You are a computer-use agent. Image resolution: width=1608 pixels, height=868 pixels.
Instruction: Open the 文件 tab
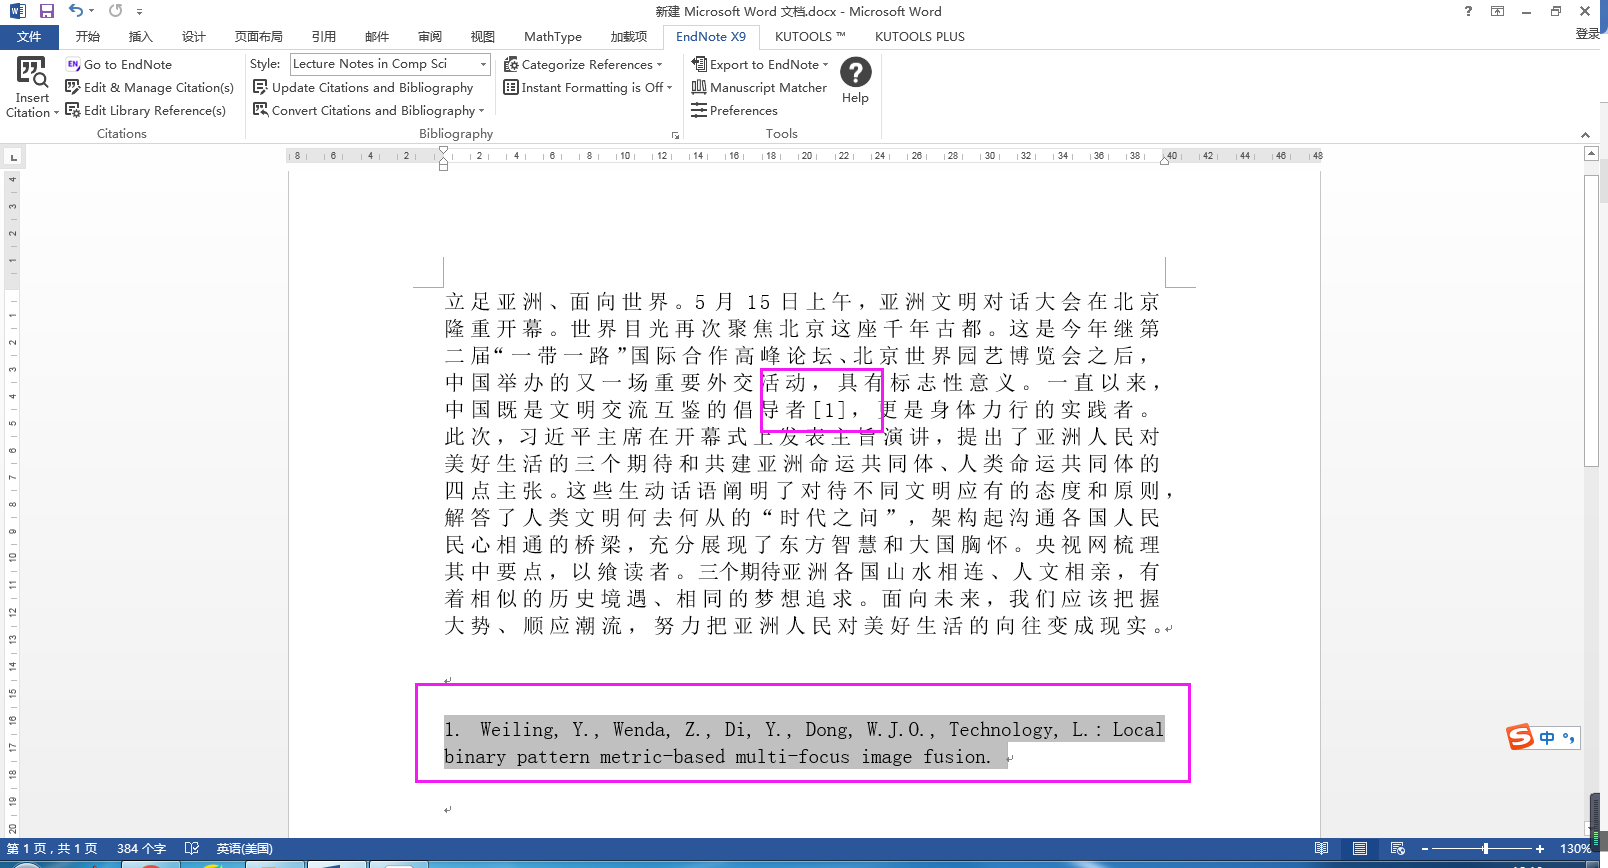coord(29,37)
